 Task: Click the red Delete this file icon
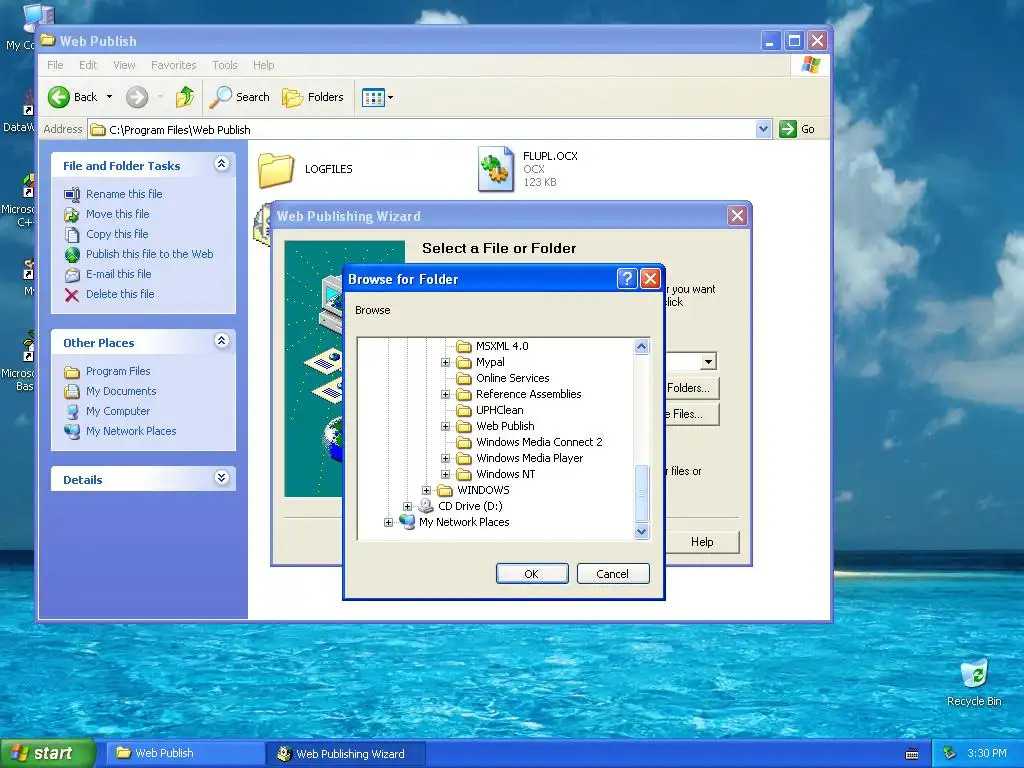pyautogui.click(x=72, y=295)
